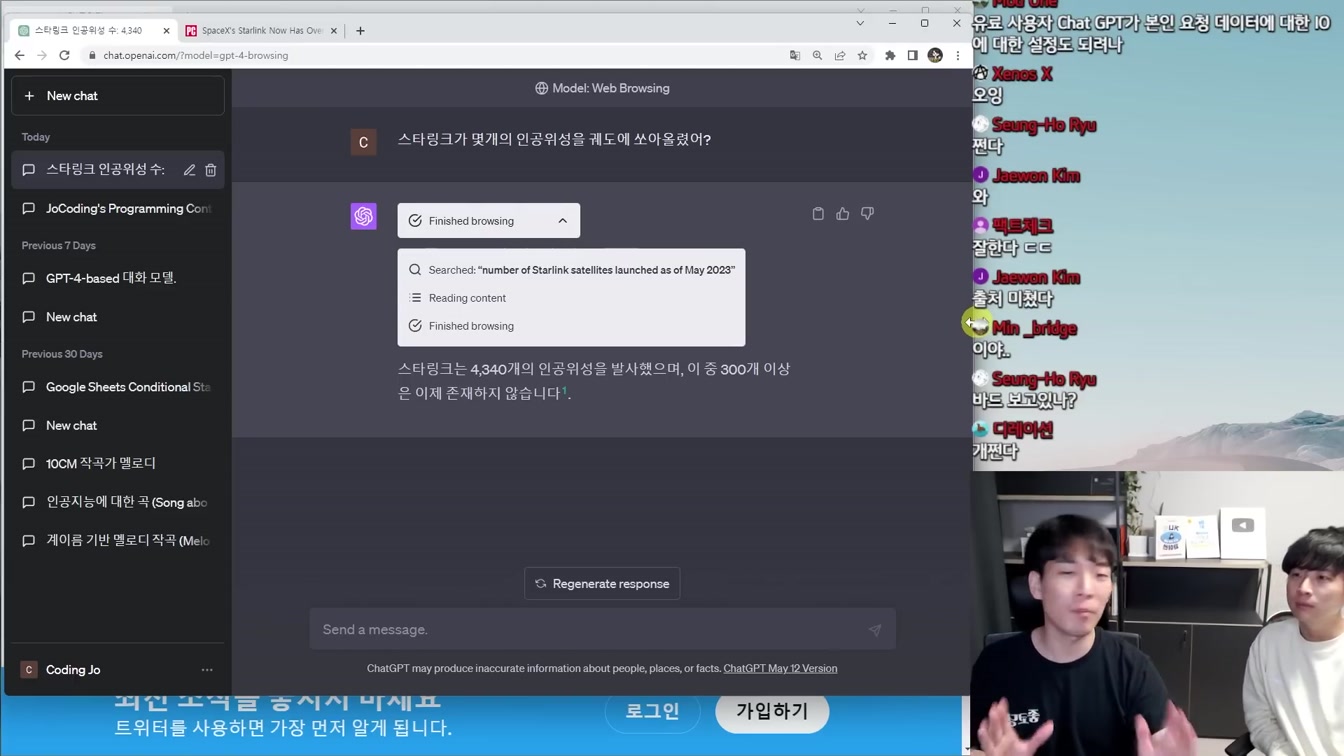
Task: Click the share page icon in address bar
Action: (840, 55)
